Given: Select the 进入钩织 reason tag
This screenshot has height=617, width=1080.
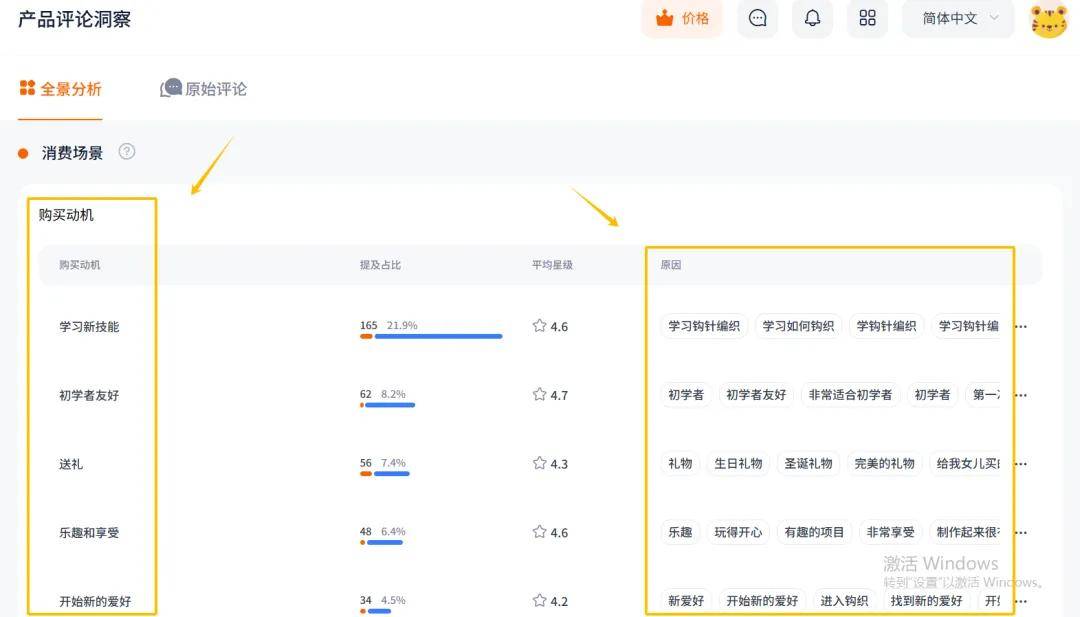Looking at the screenshot, I should [x=844, y=600].
